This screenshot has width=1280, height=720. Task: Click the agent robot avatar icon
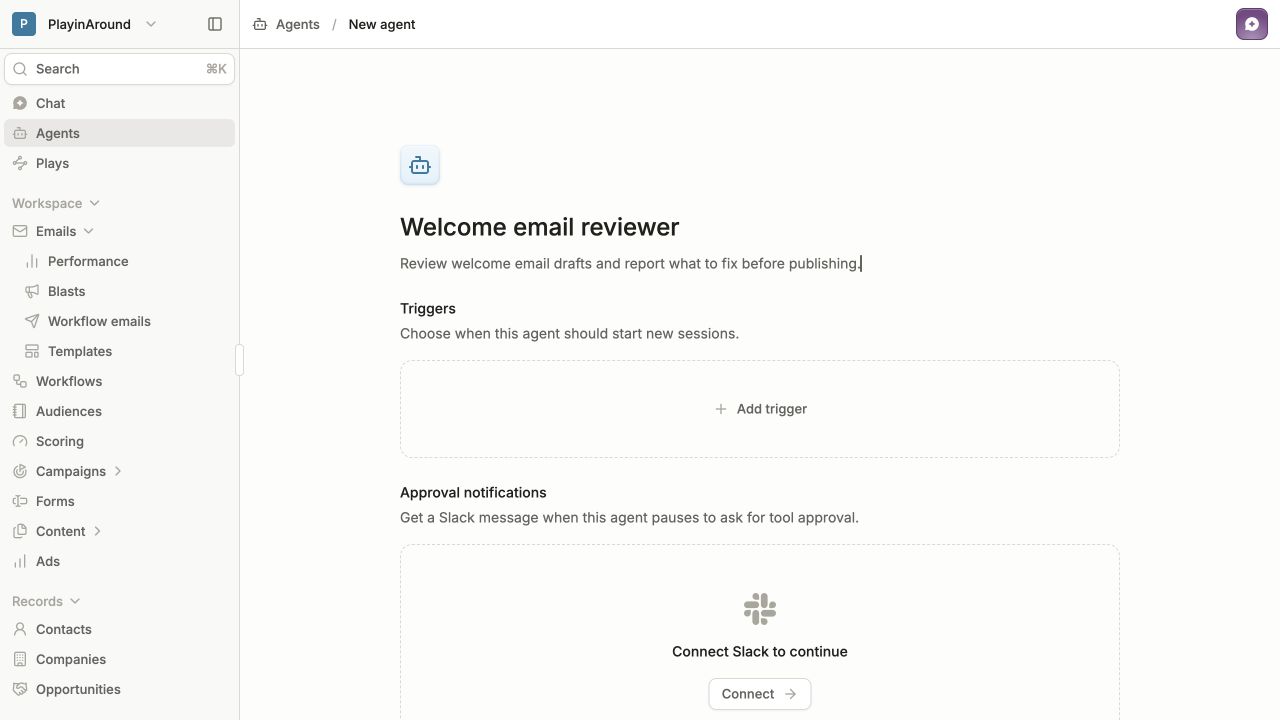[420, 166]
